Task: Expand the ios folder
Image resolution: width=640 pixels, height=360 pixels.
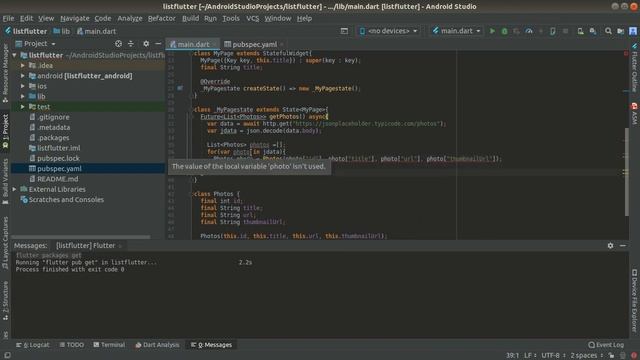Action: click(23, 86)
